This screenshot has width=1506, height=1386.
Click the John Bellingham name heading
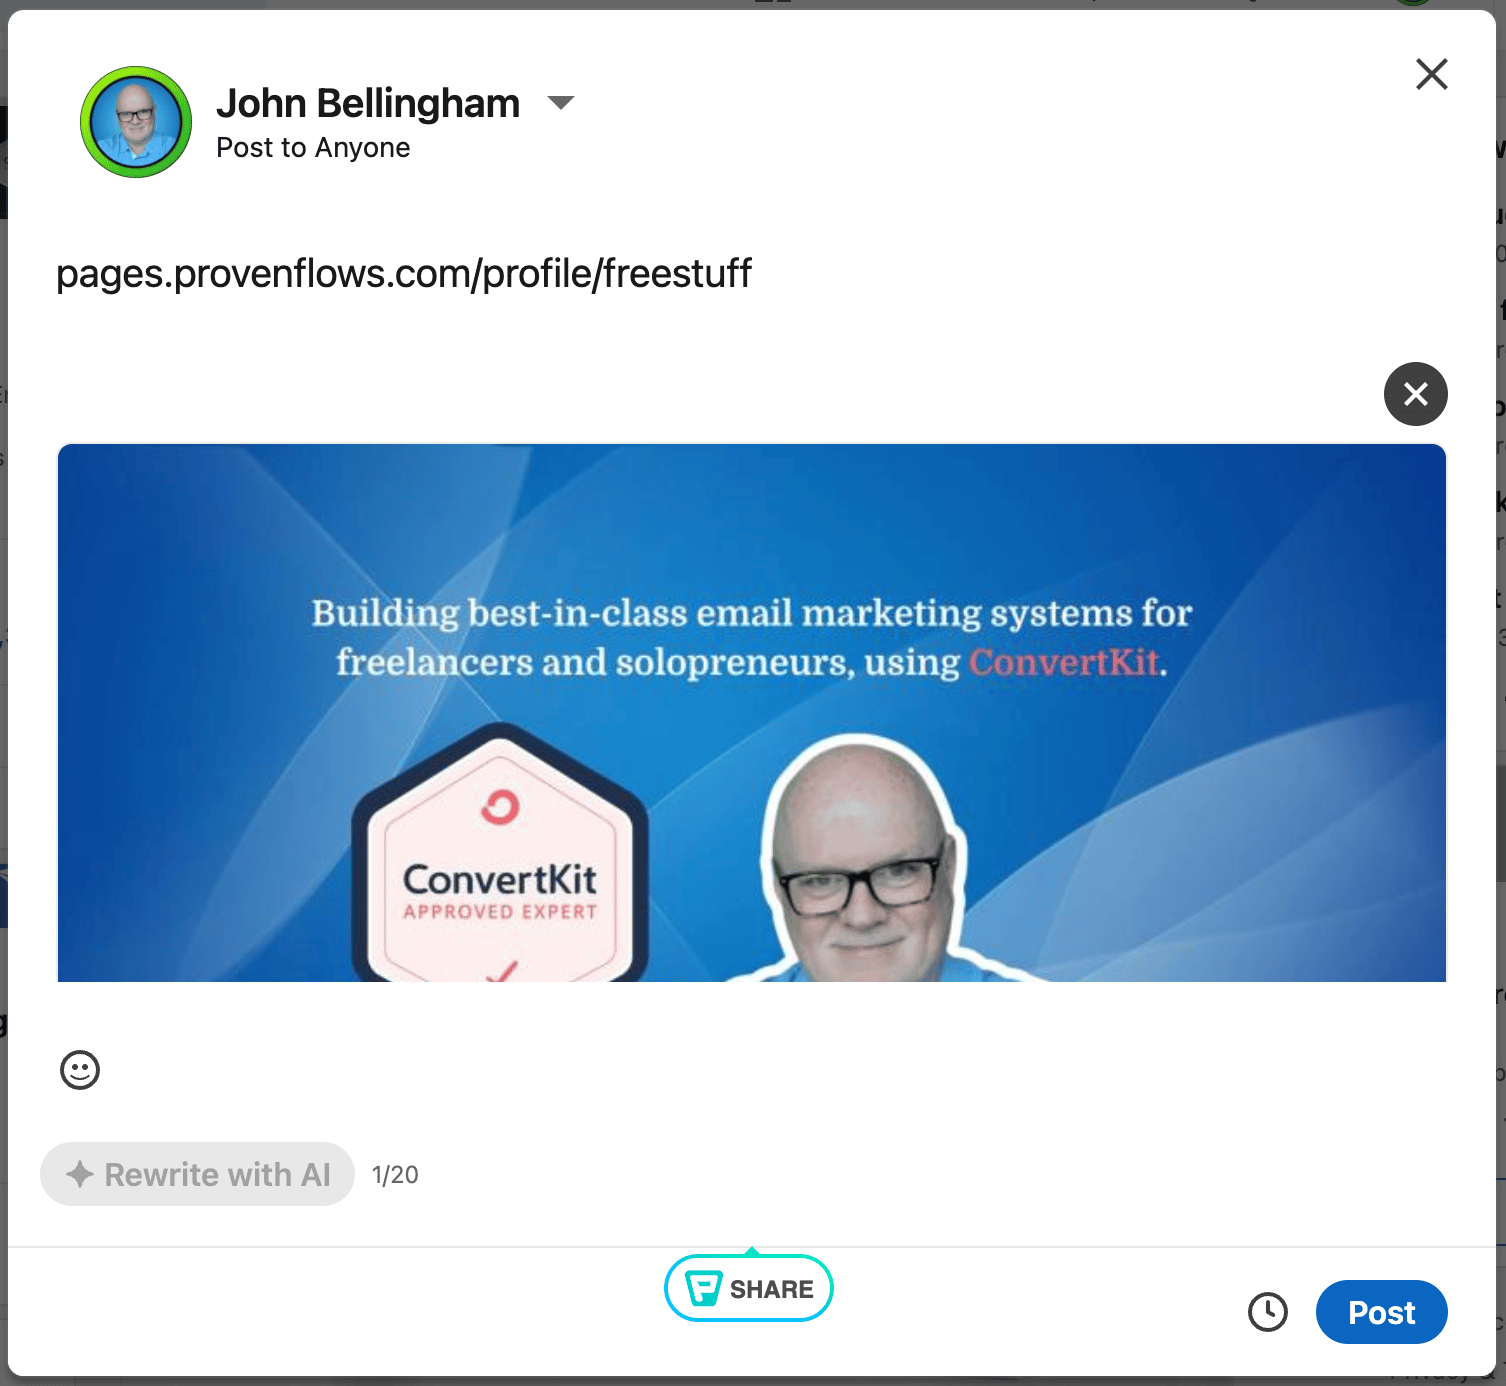(x=368, y=103)
